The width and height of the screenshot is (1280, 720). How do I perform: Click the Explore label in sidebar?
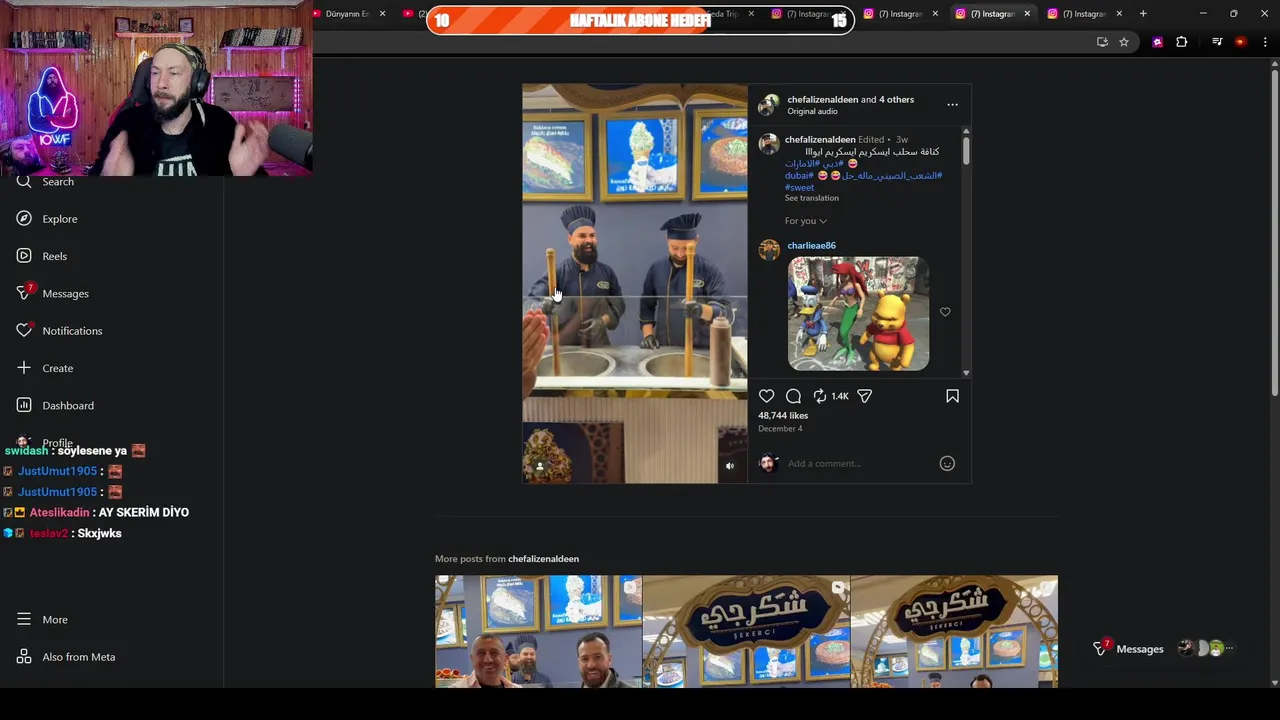coord(60,219)
